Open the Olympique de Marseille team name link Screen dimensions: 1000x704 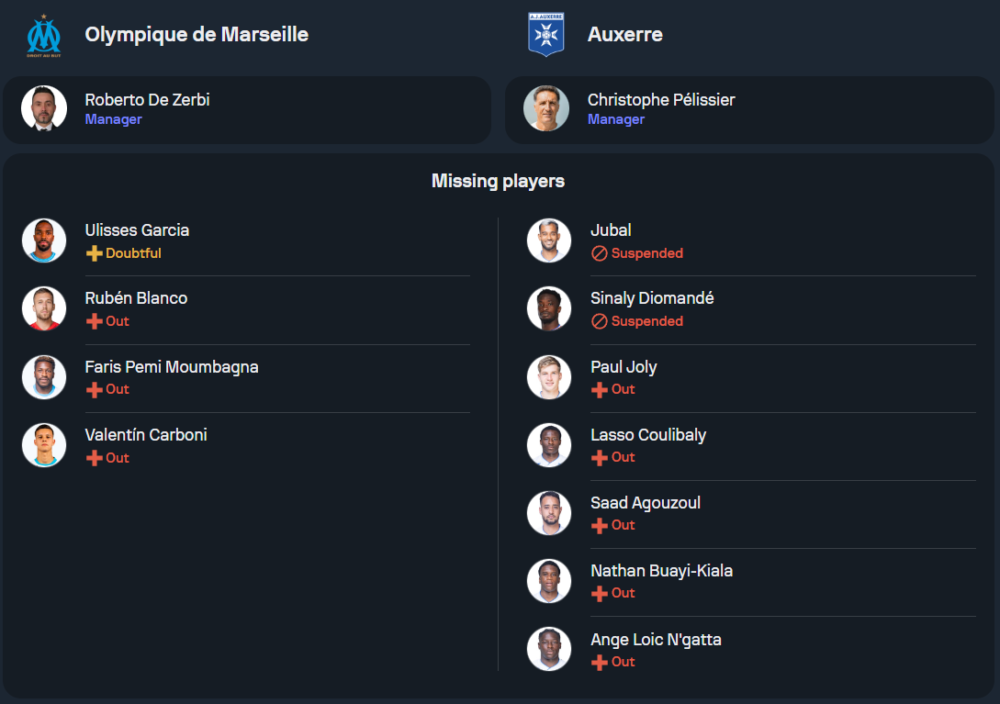pos(196,35)
